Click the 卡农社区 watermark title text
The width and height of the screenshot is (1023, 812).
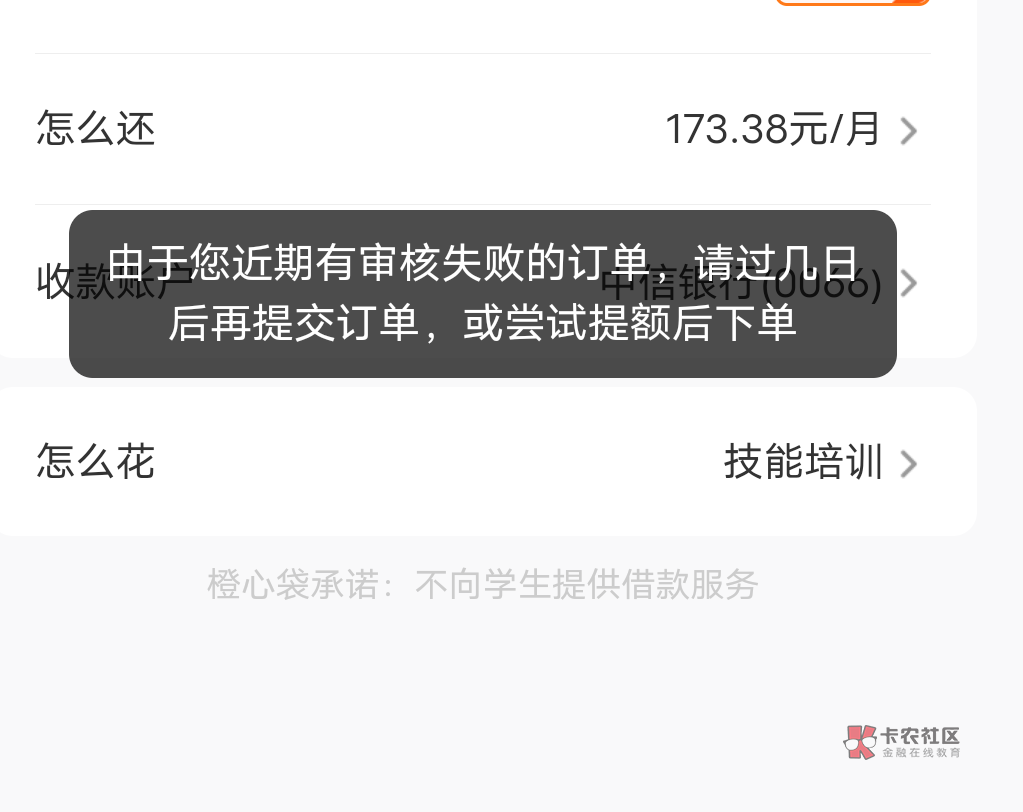[x=920, y=736]
